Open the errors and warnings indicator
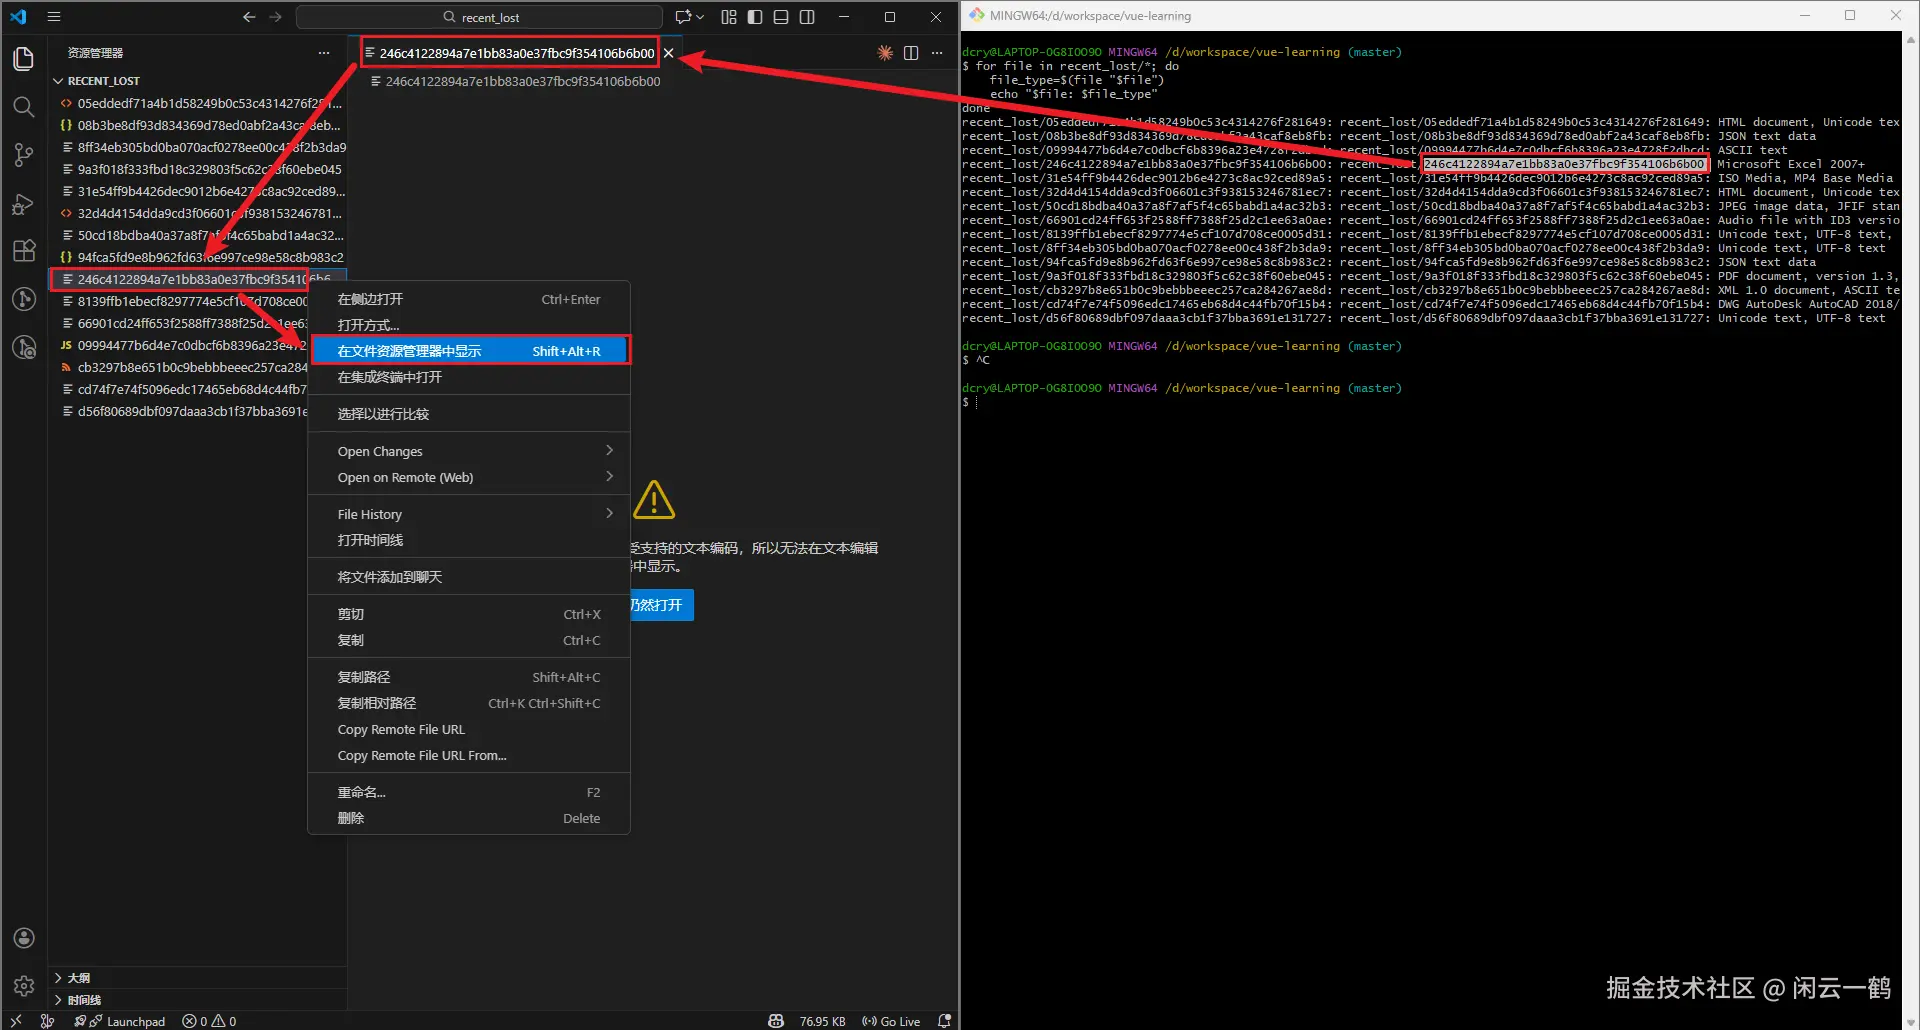This screenshot has height=1030, width=1920. click(x=210, y=1021)
